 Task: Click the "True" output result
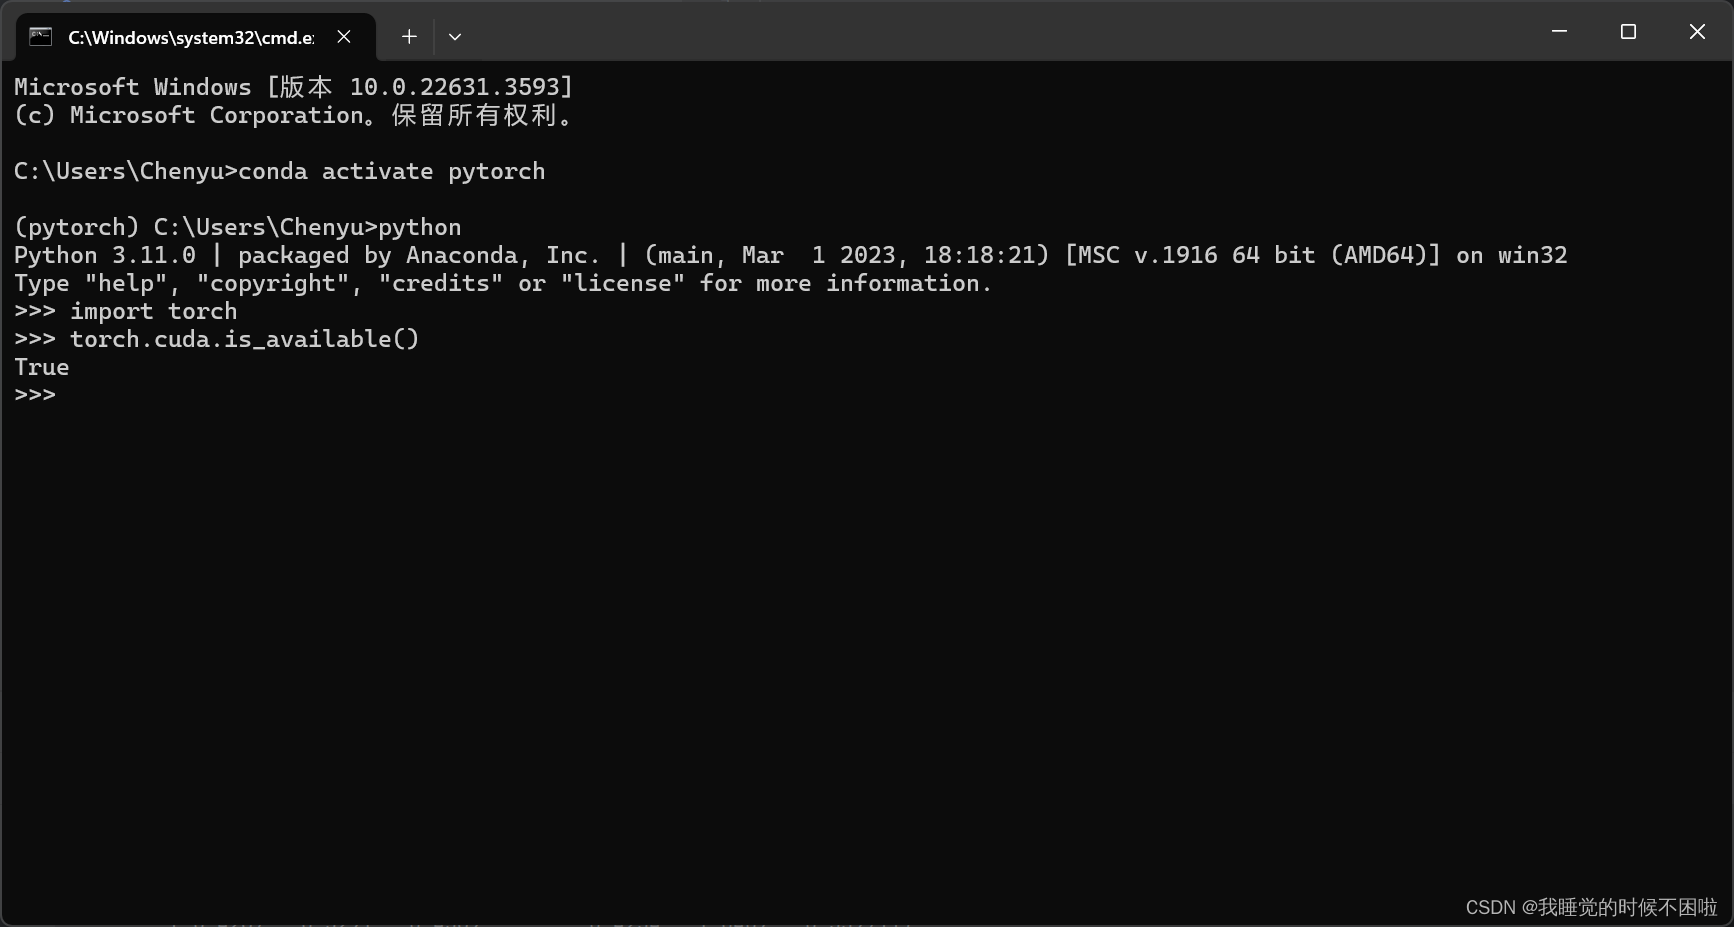[x=42, y=367]
